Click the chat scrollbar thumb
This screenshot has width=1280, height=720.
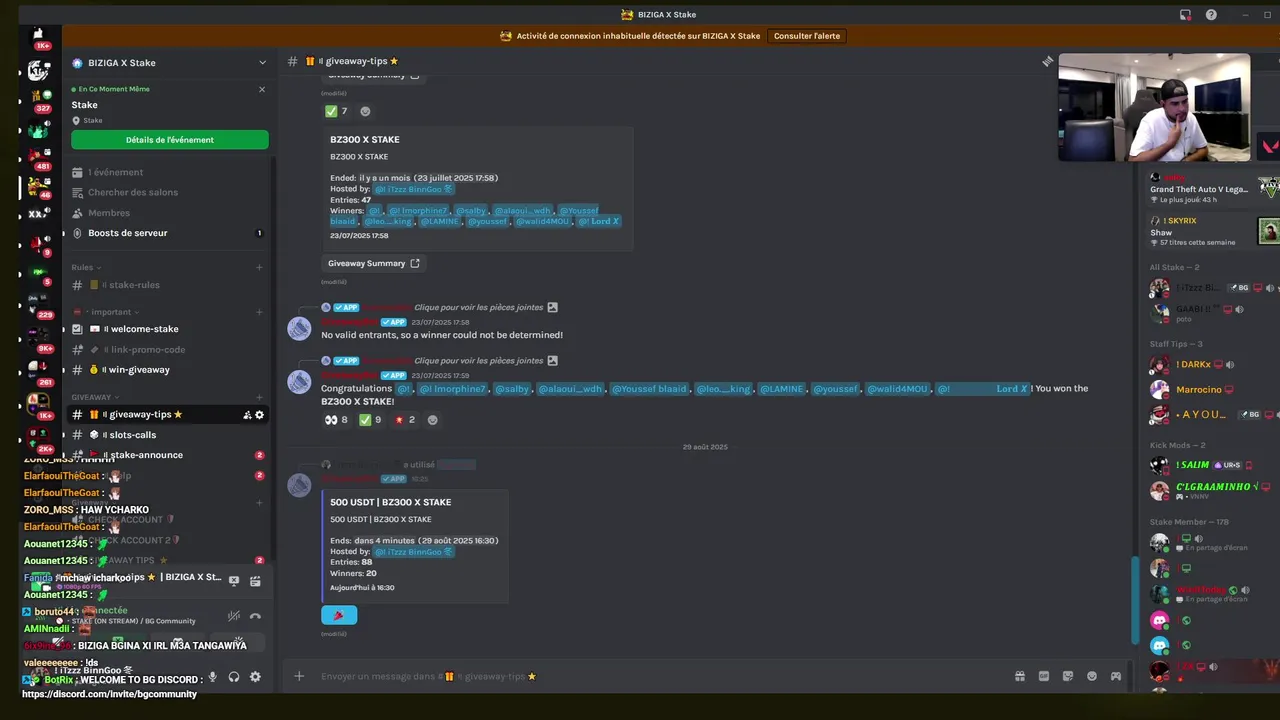pyautogui.click(x=1133, y=600)
